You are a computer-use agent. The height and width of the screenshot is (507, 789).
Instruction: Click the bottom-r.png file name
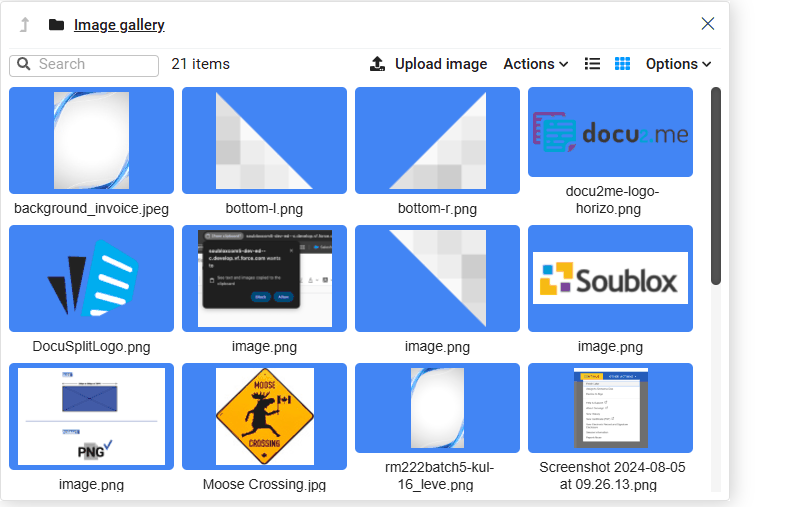[x=437, y=208]
